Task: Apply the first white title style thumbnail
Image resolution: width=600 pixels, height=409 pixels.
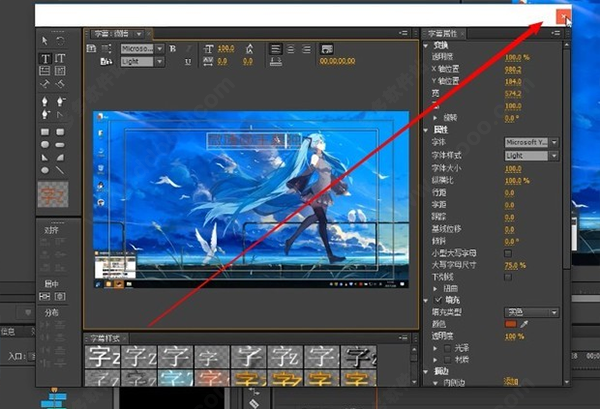Action: [102, 357]
